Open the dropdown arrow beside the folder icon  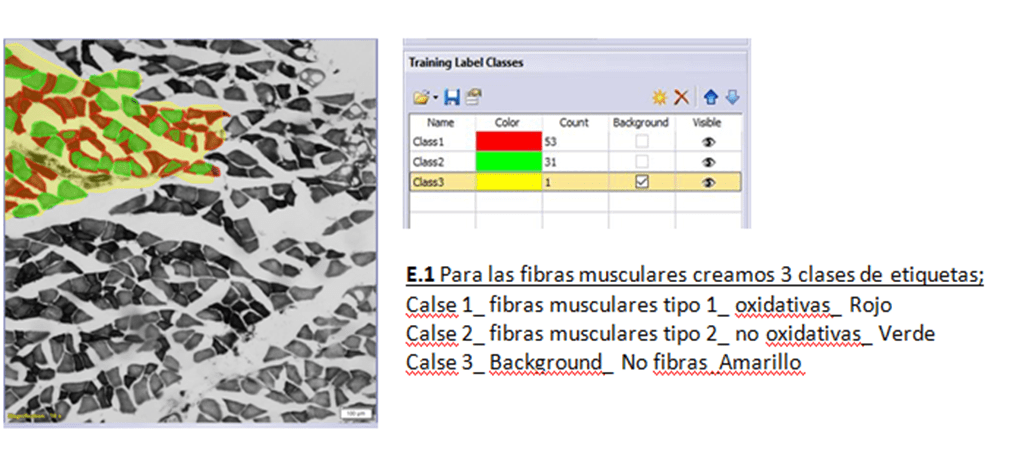pyautogui.click(x=433, y=98)
